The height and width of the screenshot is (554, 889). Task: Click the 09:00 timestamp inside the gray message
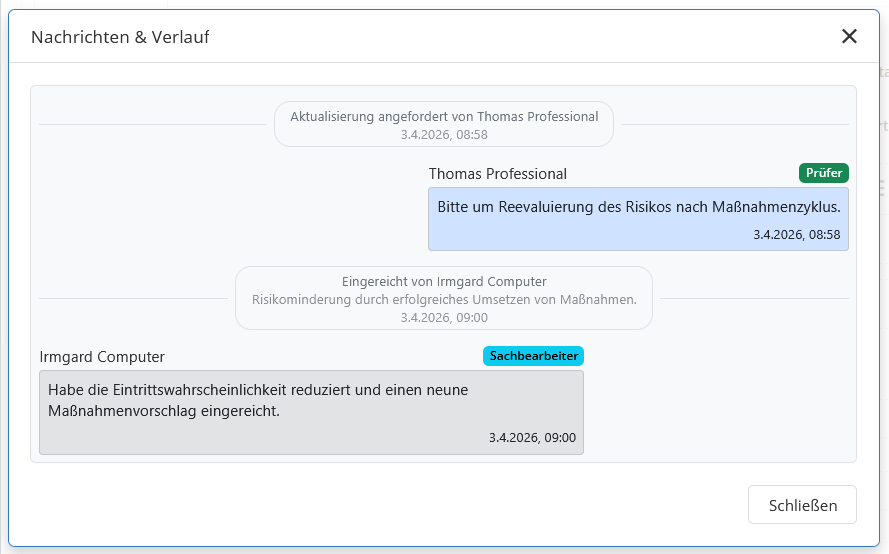(532, 438)
